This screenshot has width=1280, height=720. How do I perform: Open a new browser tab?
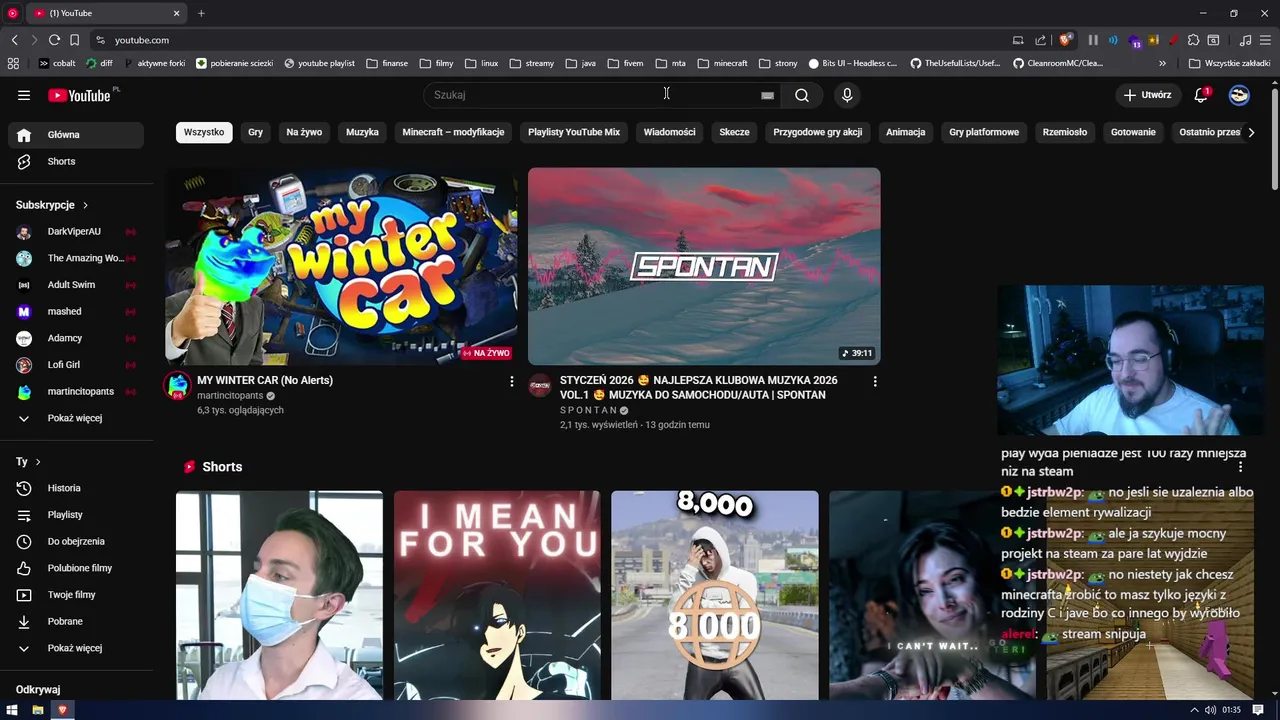click(201, 13)
